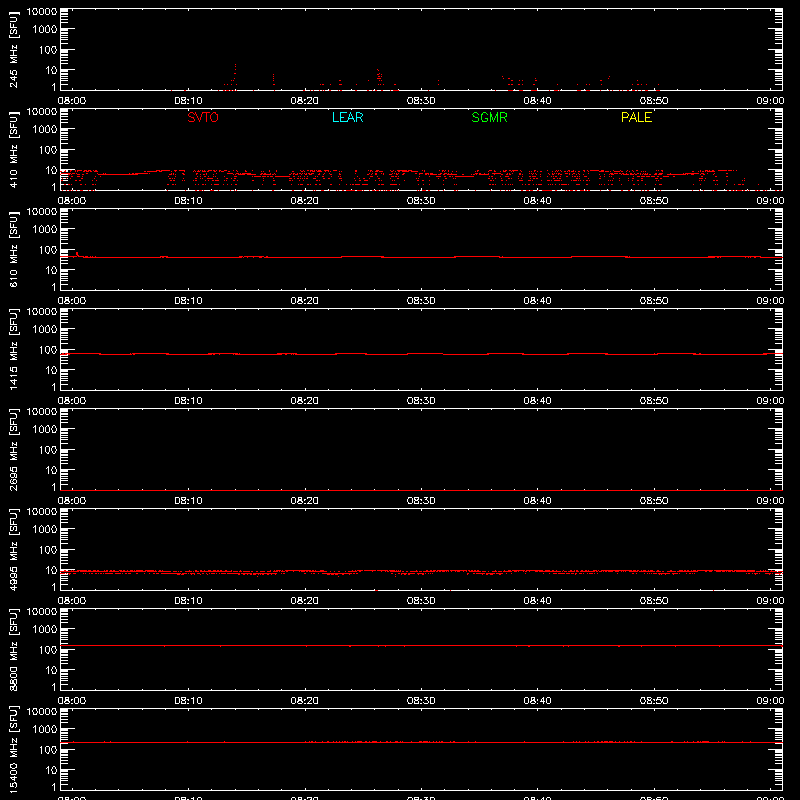
Task: Click 08:00 time label below 610 MHz panel
Action: pyautogui.click(x=72, y=301)
